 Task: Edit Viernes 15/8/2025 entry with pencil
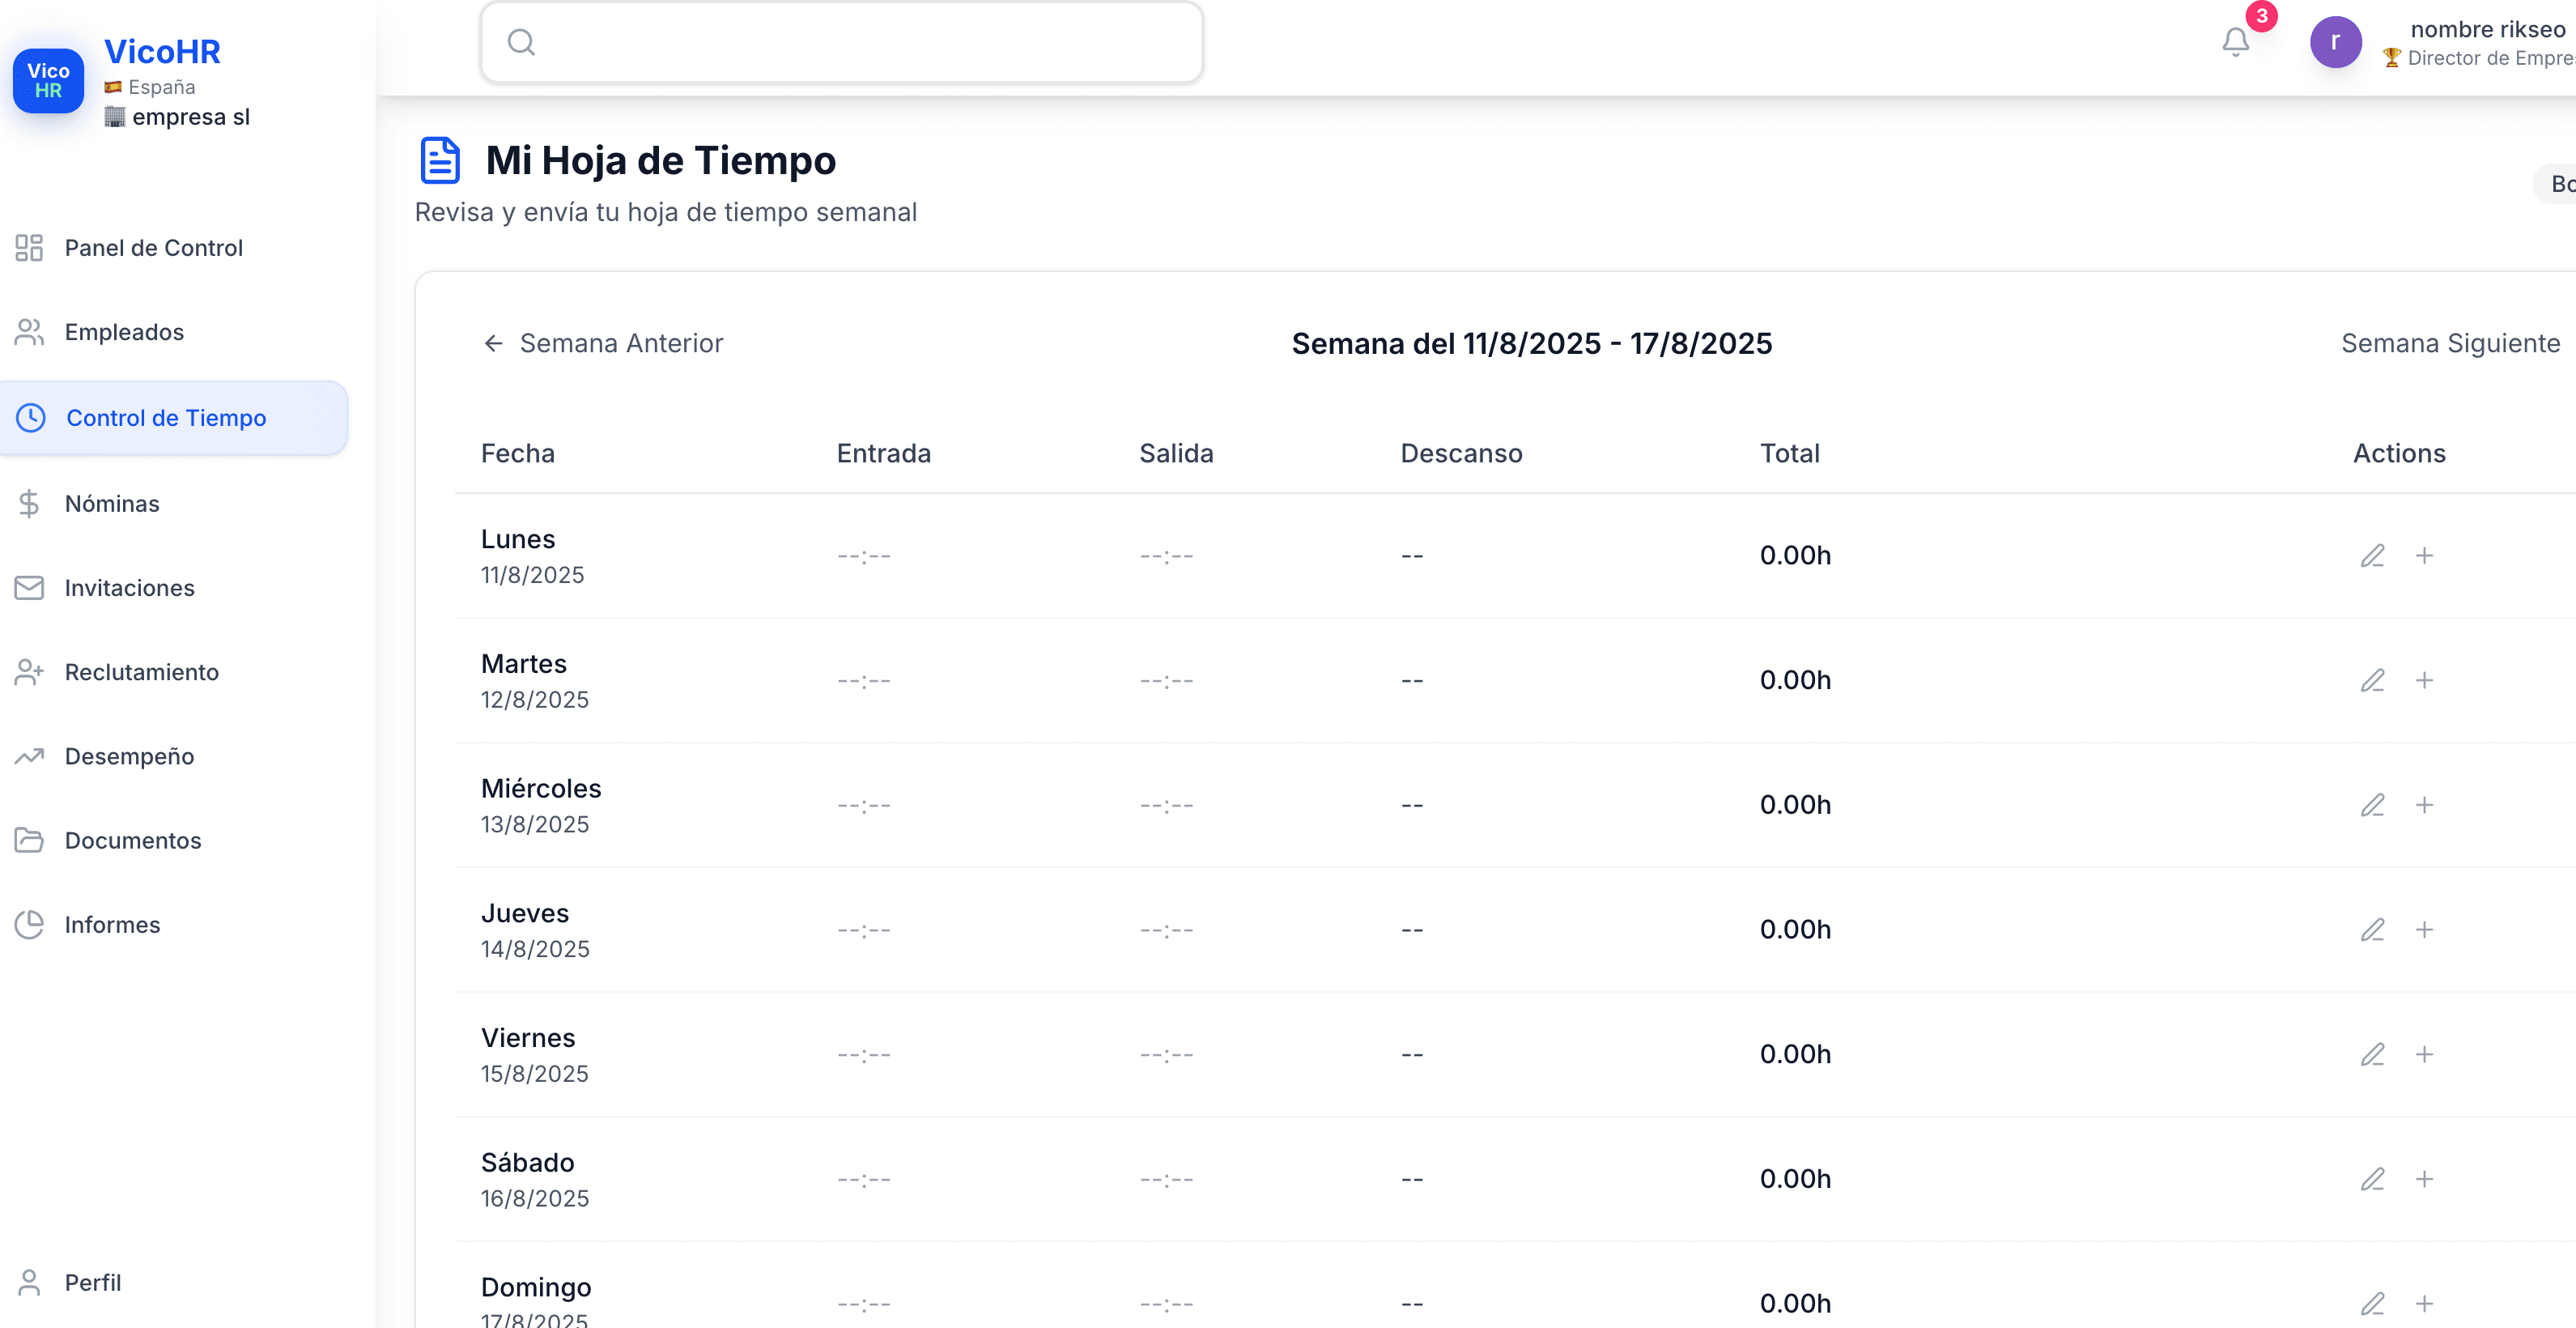[x=2372, y=1054]
